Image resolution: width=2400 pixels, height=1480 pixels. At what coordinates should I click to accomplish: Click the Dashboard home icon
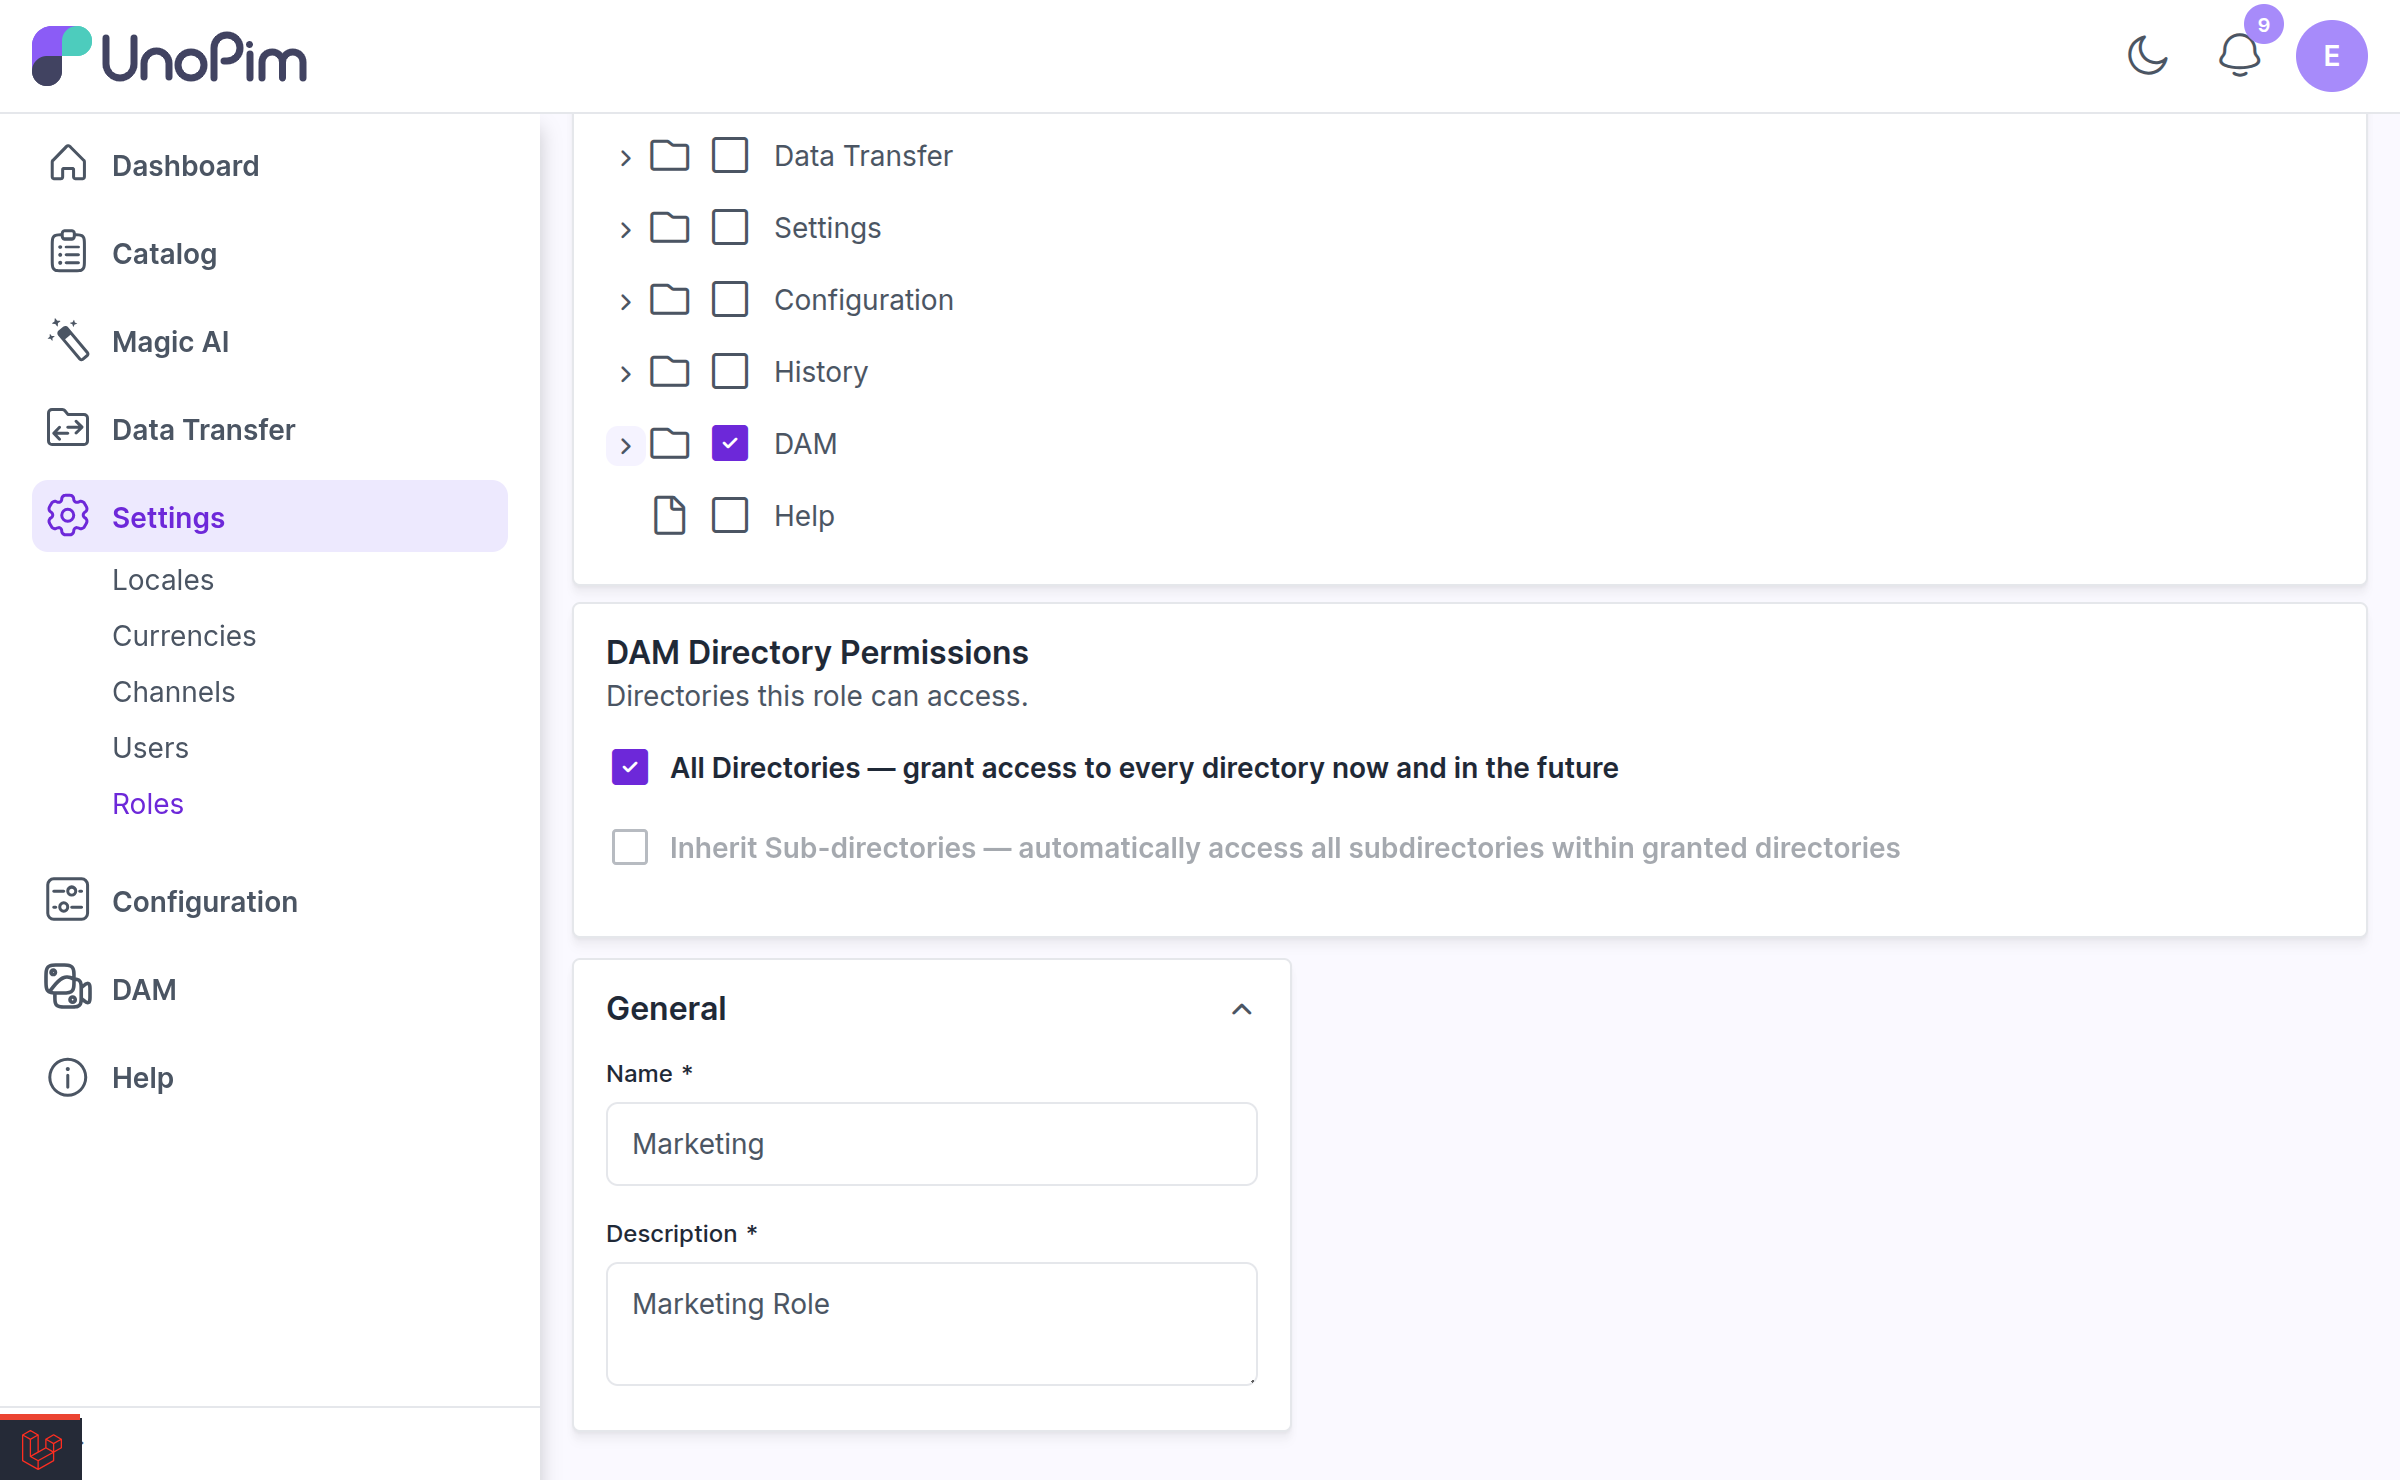click(68, 164)
